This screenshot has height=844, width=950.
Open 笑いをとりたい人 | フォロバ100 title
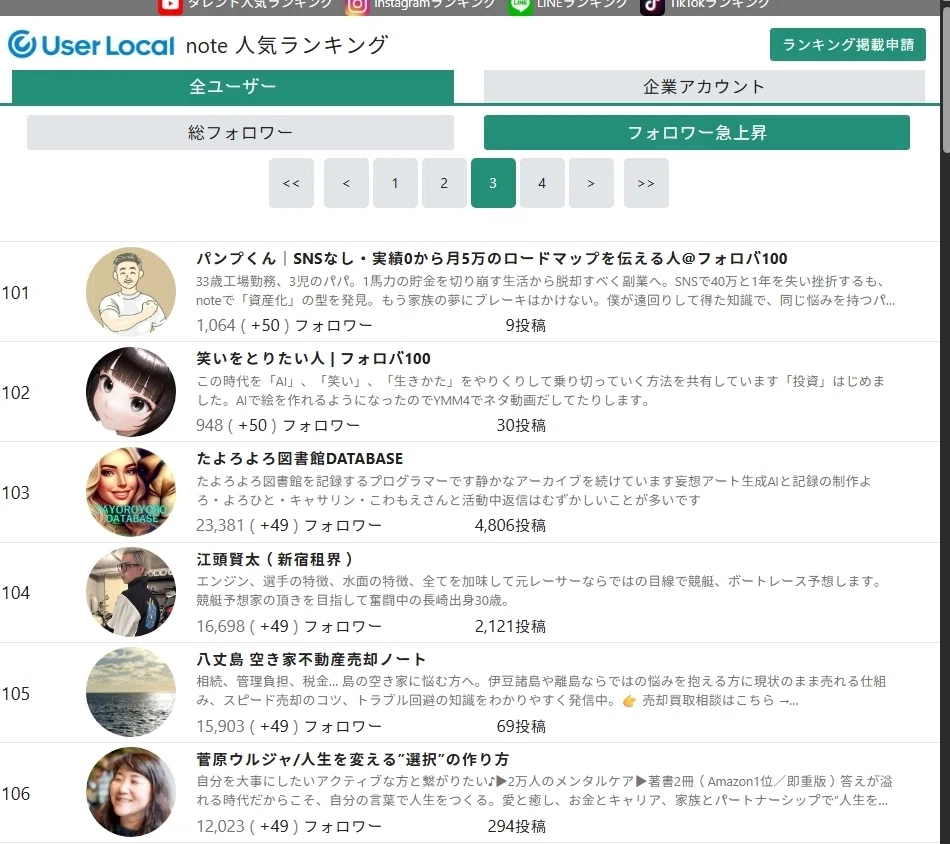[x=313, y=359]
